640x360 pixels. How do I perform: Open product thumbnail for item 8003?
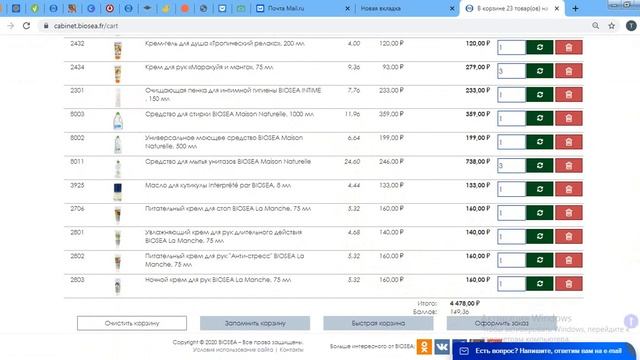click(x=118, y=121)
